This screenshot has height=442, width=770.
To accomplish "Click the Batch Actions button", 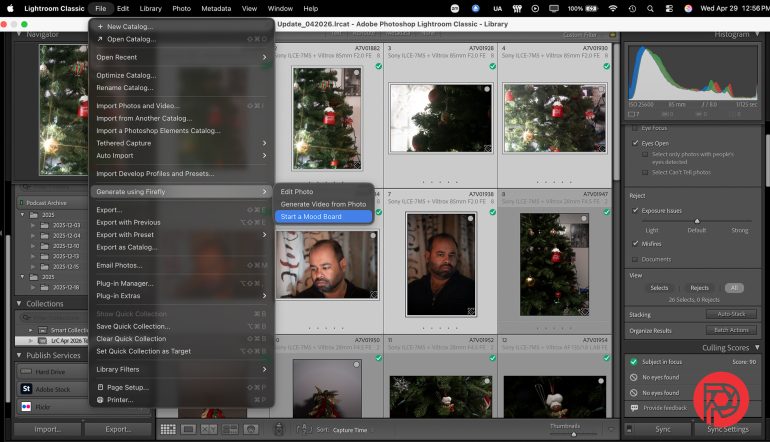I will (731, 330).
